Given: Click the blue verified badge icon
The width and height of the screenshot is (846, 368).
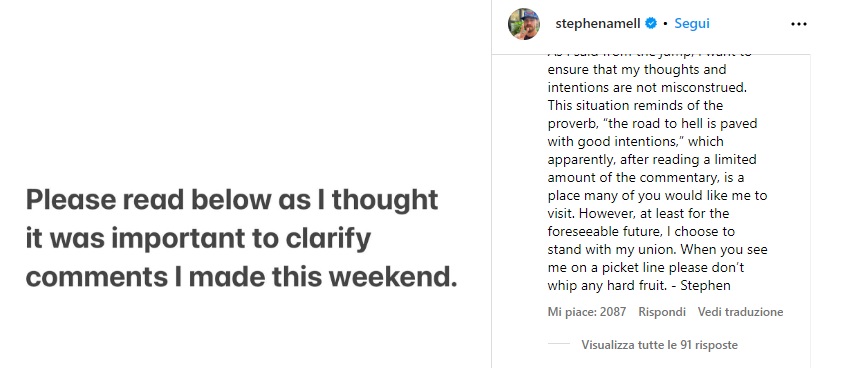Looking at the screenshot, I should point(651,24).
